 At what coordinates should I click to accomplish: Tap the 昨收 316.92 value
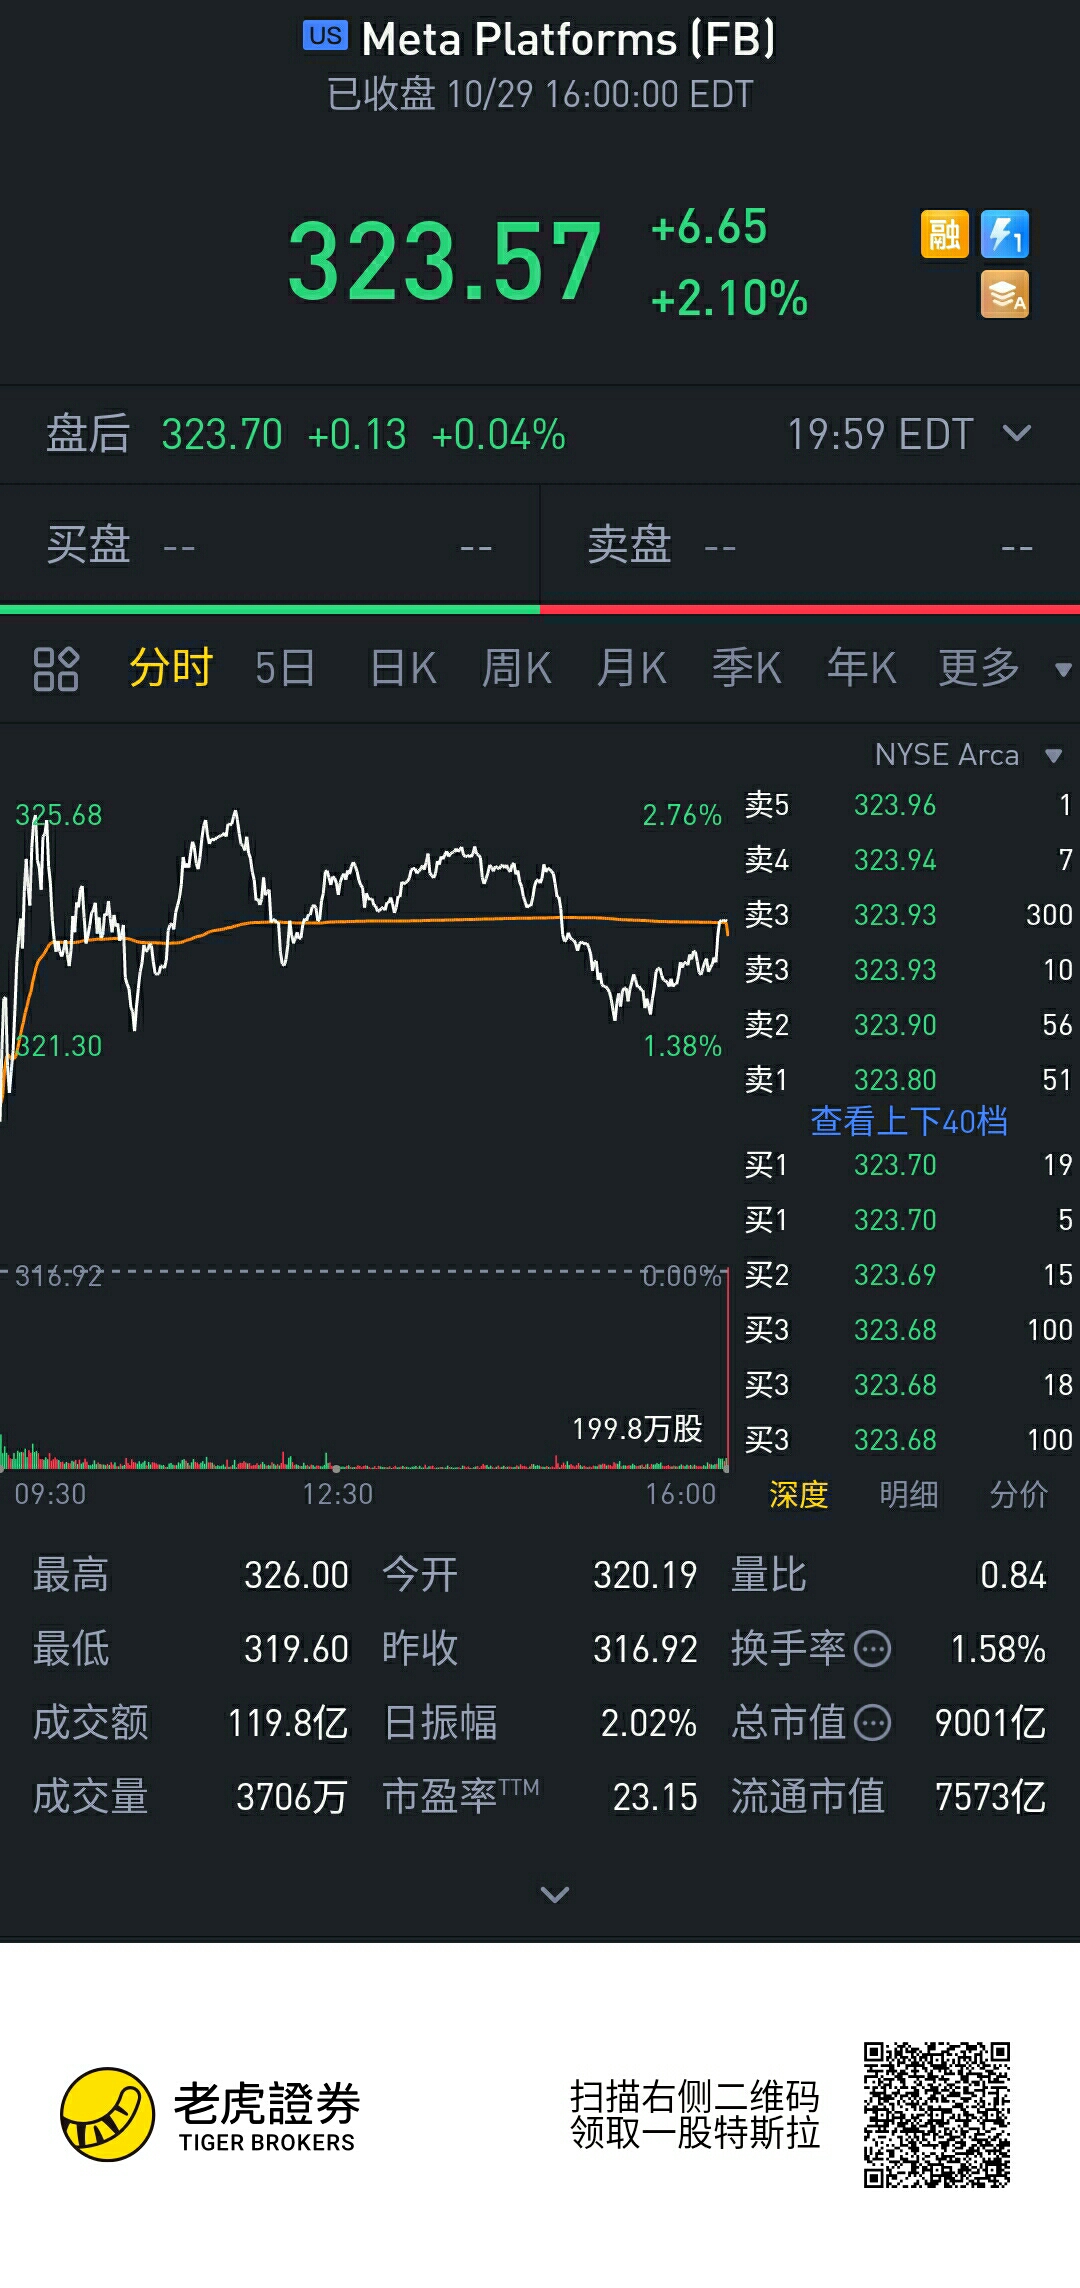[x=645, y=1649]
